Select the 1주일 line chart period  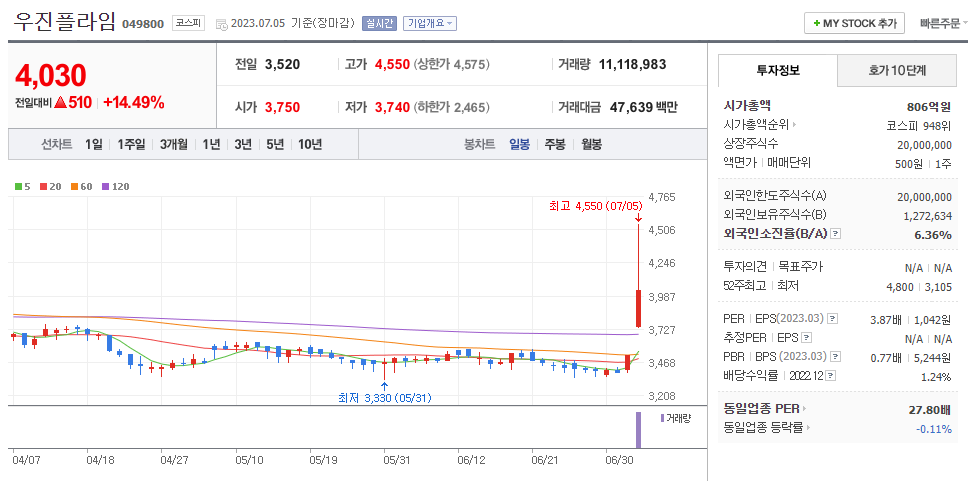pyautogui.click(x=131, y=144)
